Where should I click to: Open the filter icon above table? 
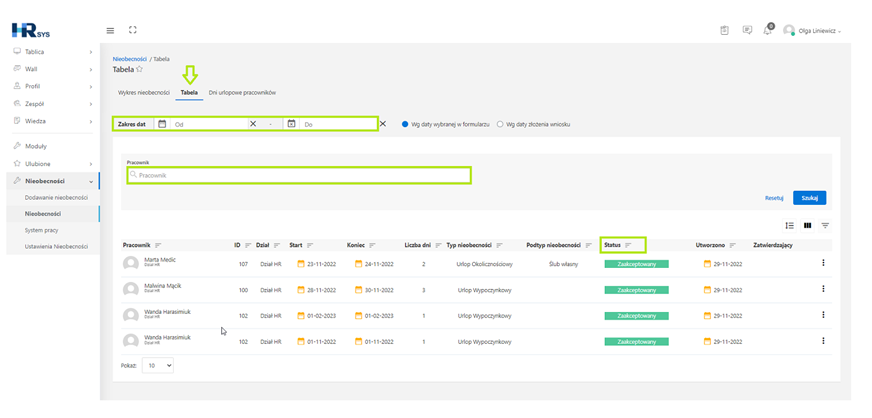point(825,225)
